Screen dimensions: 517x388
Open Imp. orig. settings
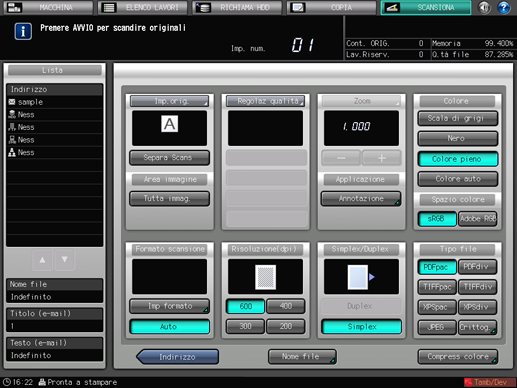click(x=169, y=101)
